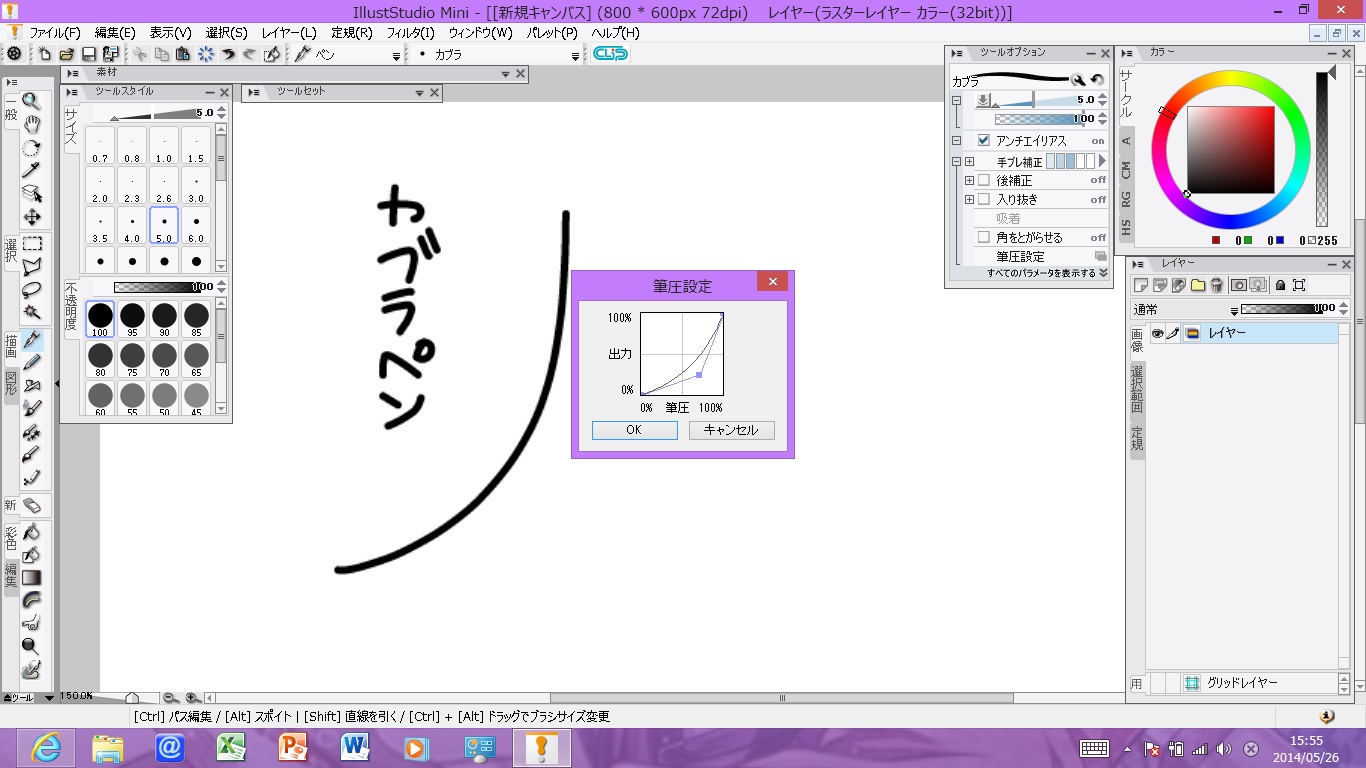The height and width of the screenshot is (768, 1366).
Task: Open the 通常 blend mode dropdown
Action: 1234,310
